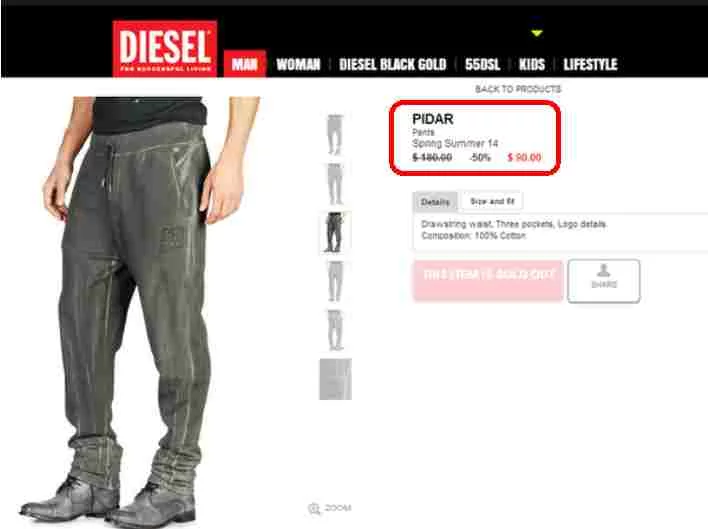Open the 55DSL section
Screen dimensions: 708x529
[x=482, y=65]
